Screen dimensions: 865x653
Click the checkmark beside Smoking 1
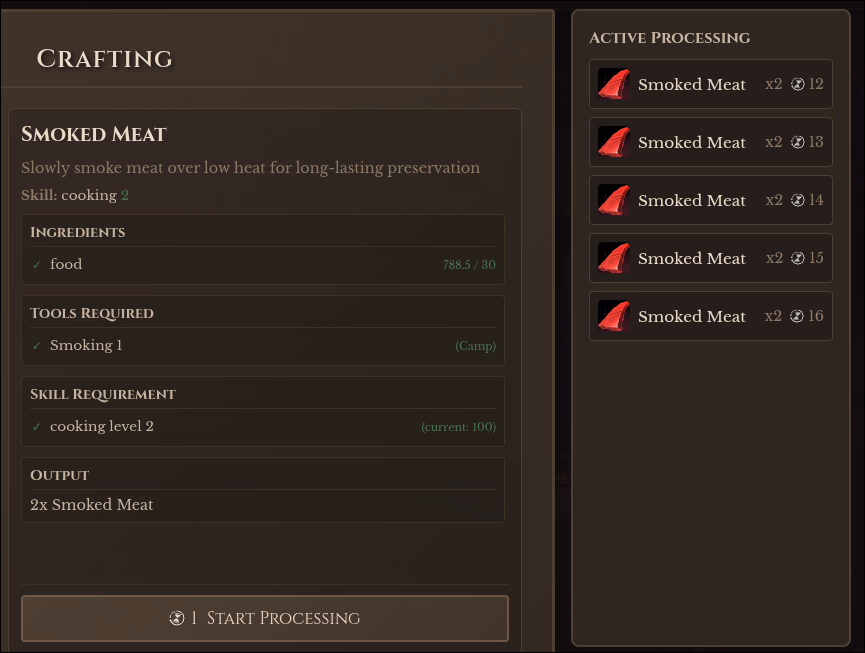pos(37,346)
